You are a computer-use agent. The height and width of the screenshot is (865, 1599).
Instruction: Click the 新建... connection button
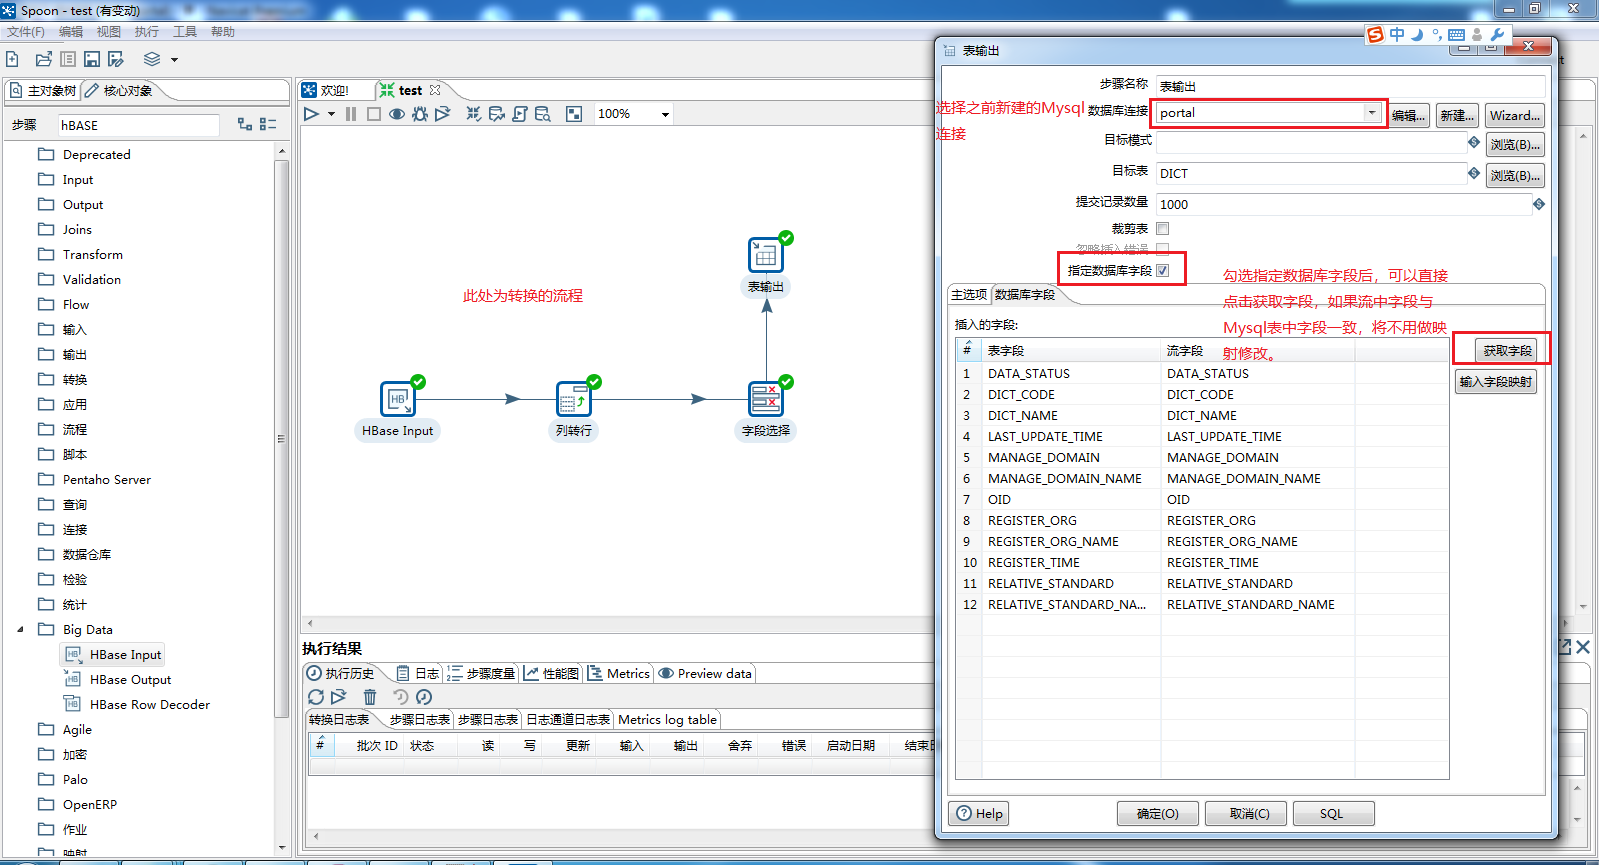1457,116
